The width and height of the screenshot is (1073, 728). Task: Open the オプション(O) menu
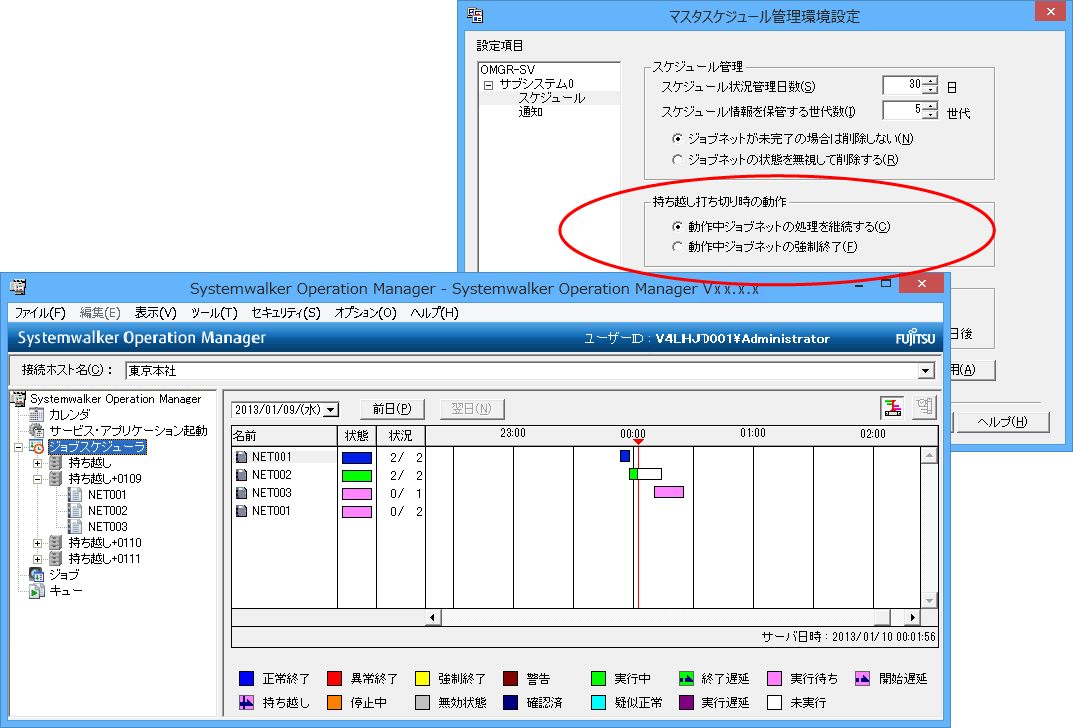(x=365, y=313)
